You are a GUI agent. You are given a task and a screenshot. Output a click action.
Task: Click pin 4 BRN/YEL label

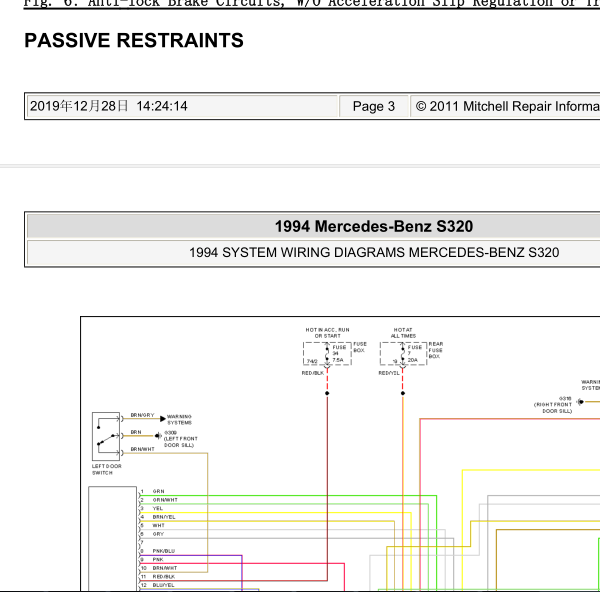164,517
